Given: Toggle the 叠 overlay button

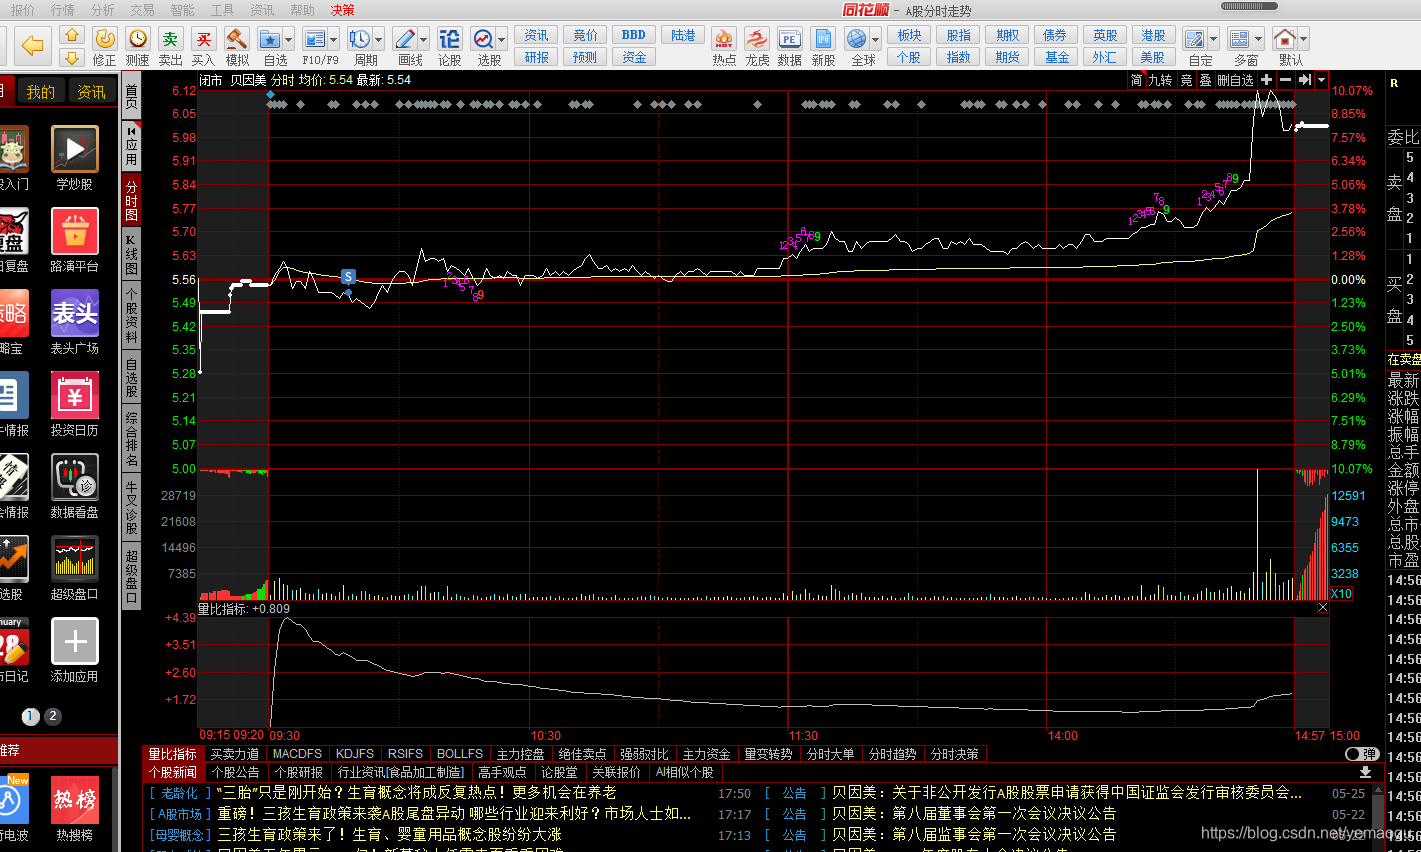Looking at the screenshot, I should click(x=1205, y=80).
